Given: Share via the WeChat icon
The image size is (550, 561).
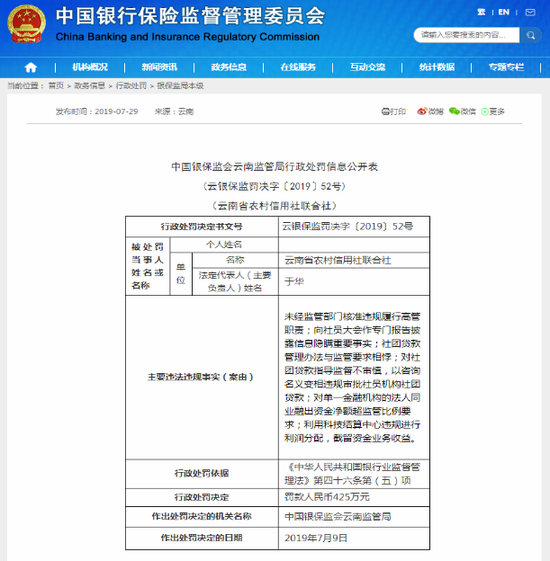Looking at the screenshot, I should pyautogui.click(x=454, y=112).
